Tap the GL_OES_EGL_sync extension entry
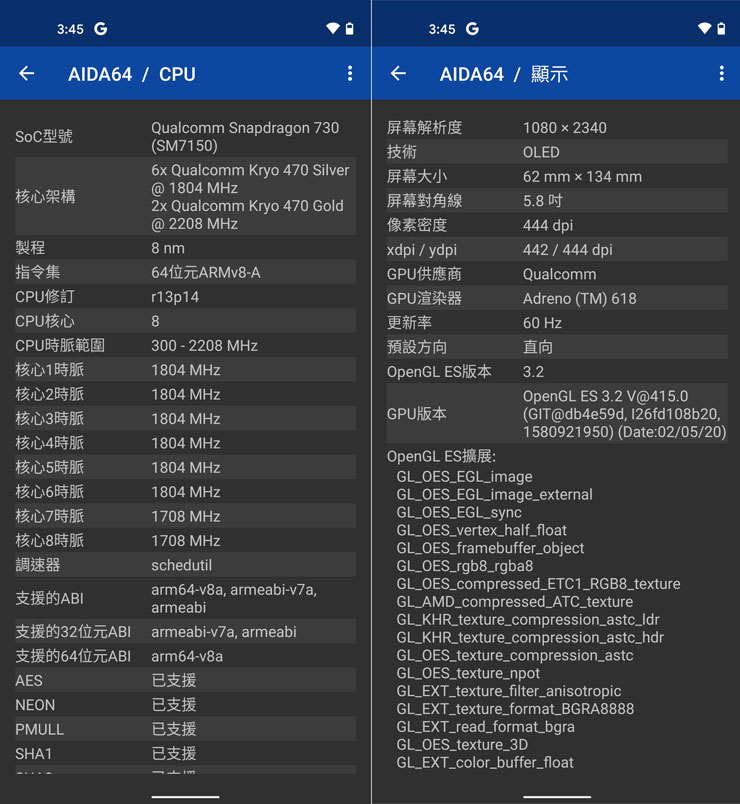The height and width of the screenshot is (804, 740). (459, 512)
